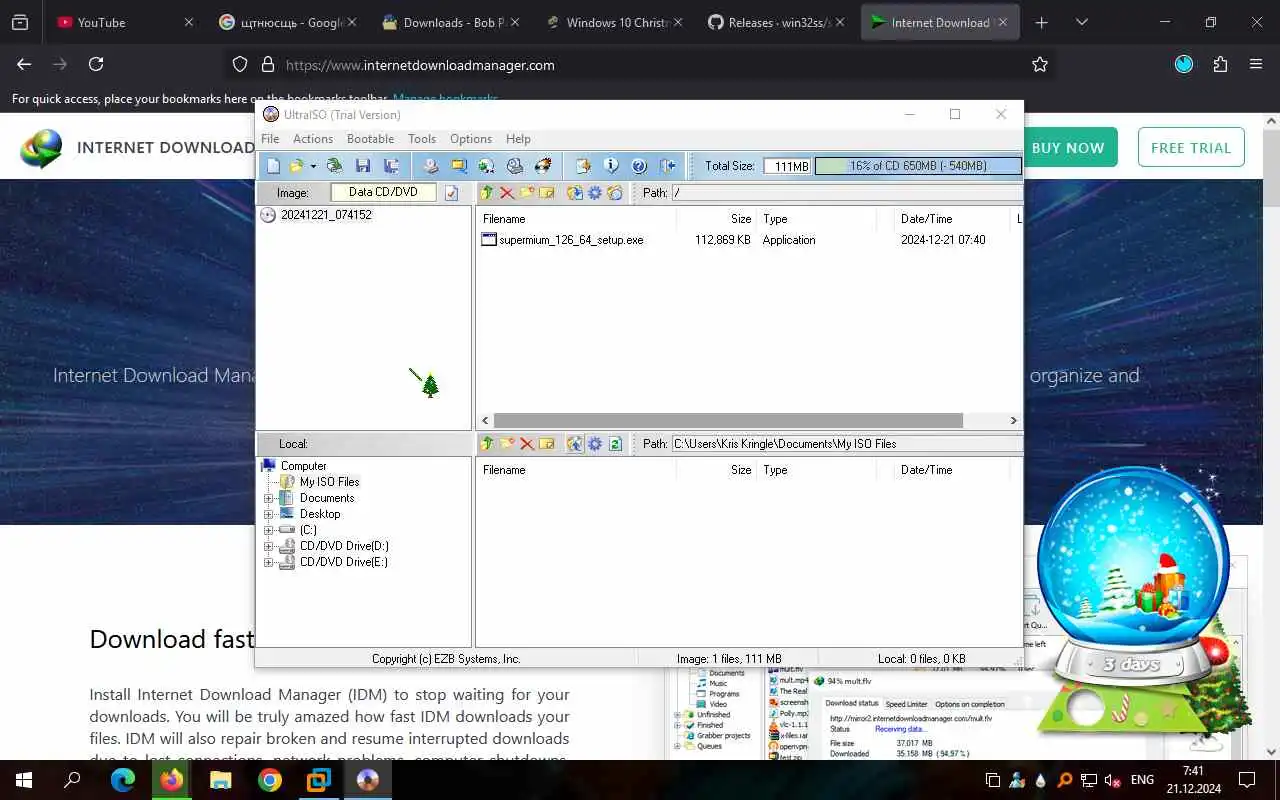1280x800 pixels.
Task: Select My ISO Files in the Local tree
Action: click(x=329, y=482)
